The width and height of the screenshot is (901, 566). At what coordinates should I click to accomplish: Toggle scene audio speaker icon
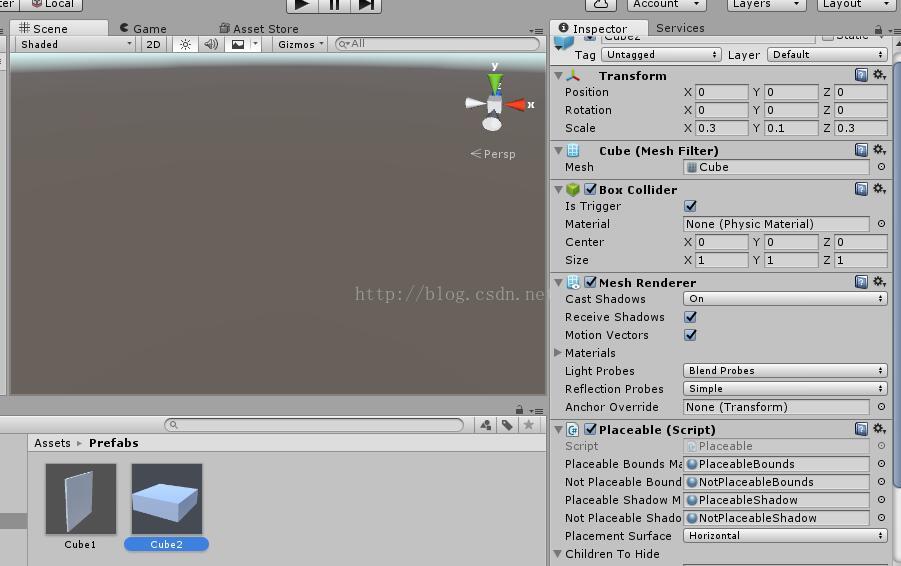(211, 44)
